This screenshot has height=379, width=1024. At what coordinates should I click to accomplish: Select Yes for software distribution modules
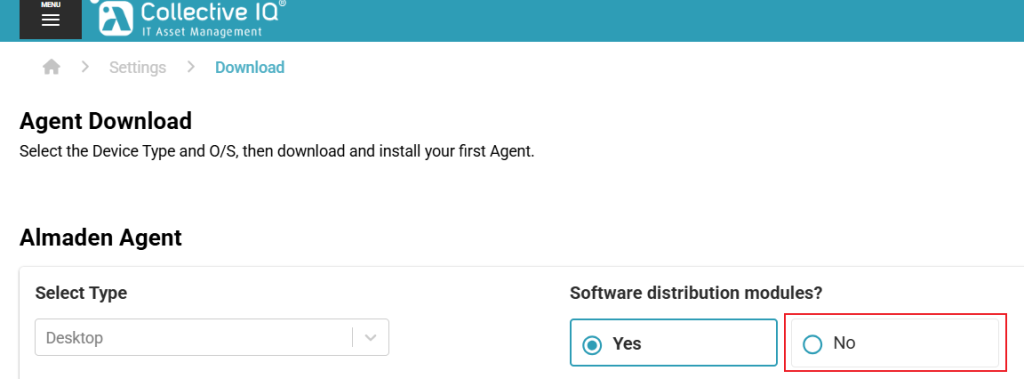pyautogui.click(x=673, y=342)
